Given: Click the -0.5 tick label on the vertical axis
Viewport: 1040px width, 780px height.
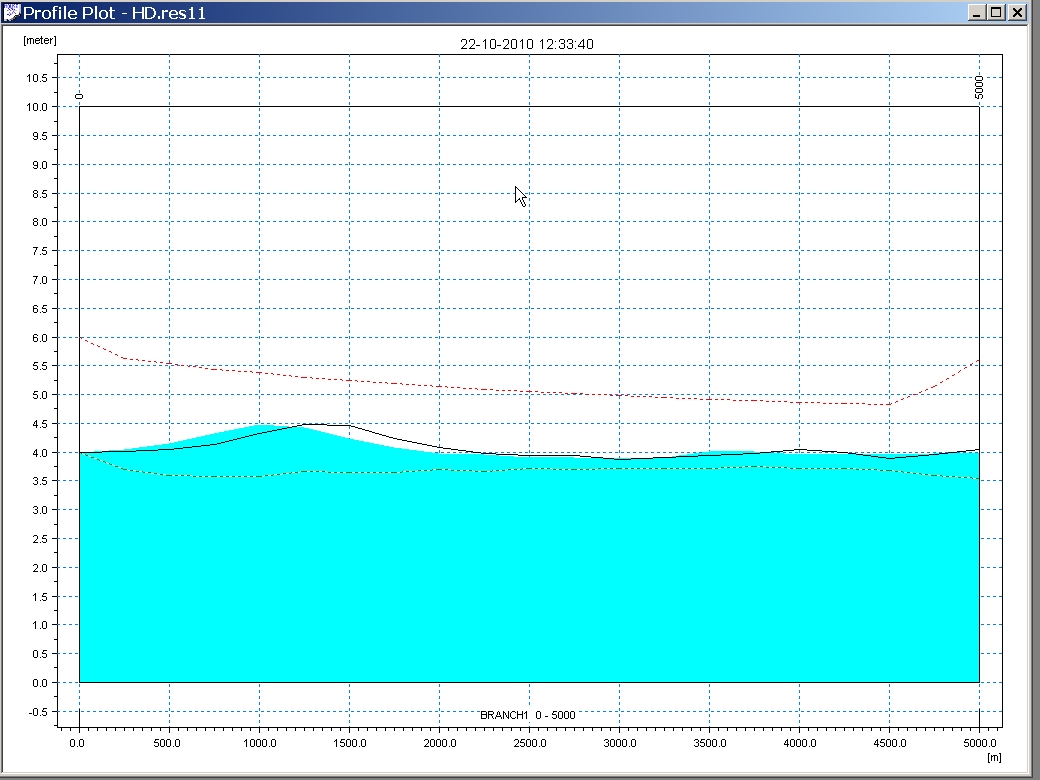Looking at the screenshot, I should pos(38,712).
